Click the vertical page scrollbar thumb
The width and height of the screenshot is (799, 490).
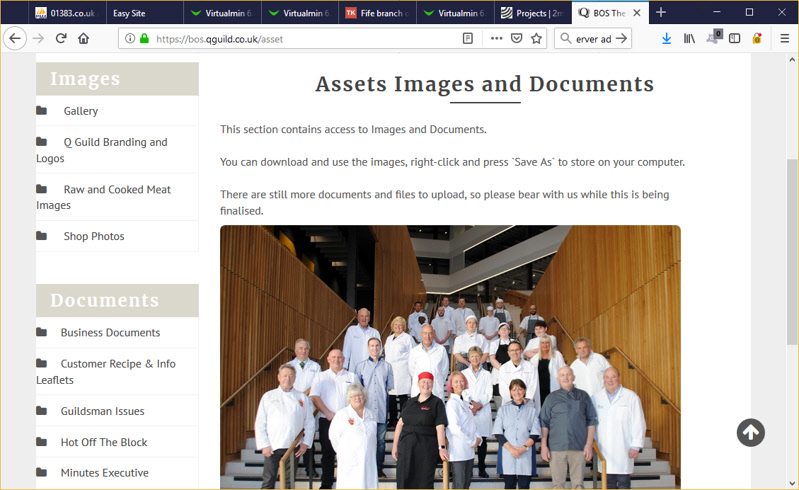pyautogui.click(x=792, y=252)
